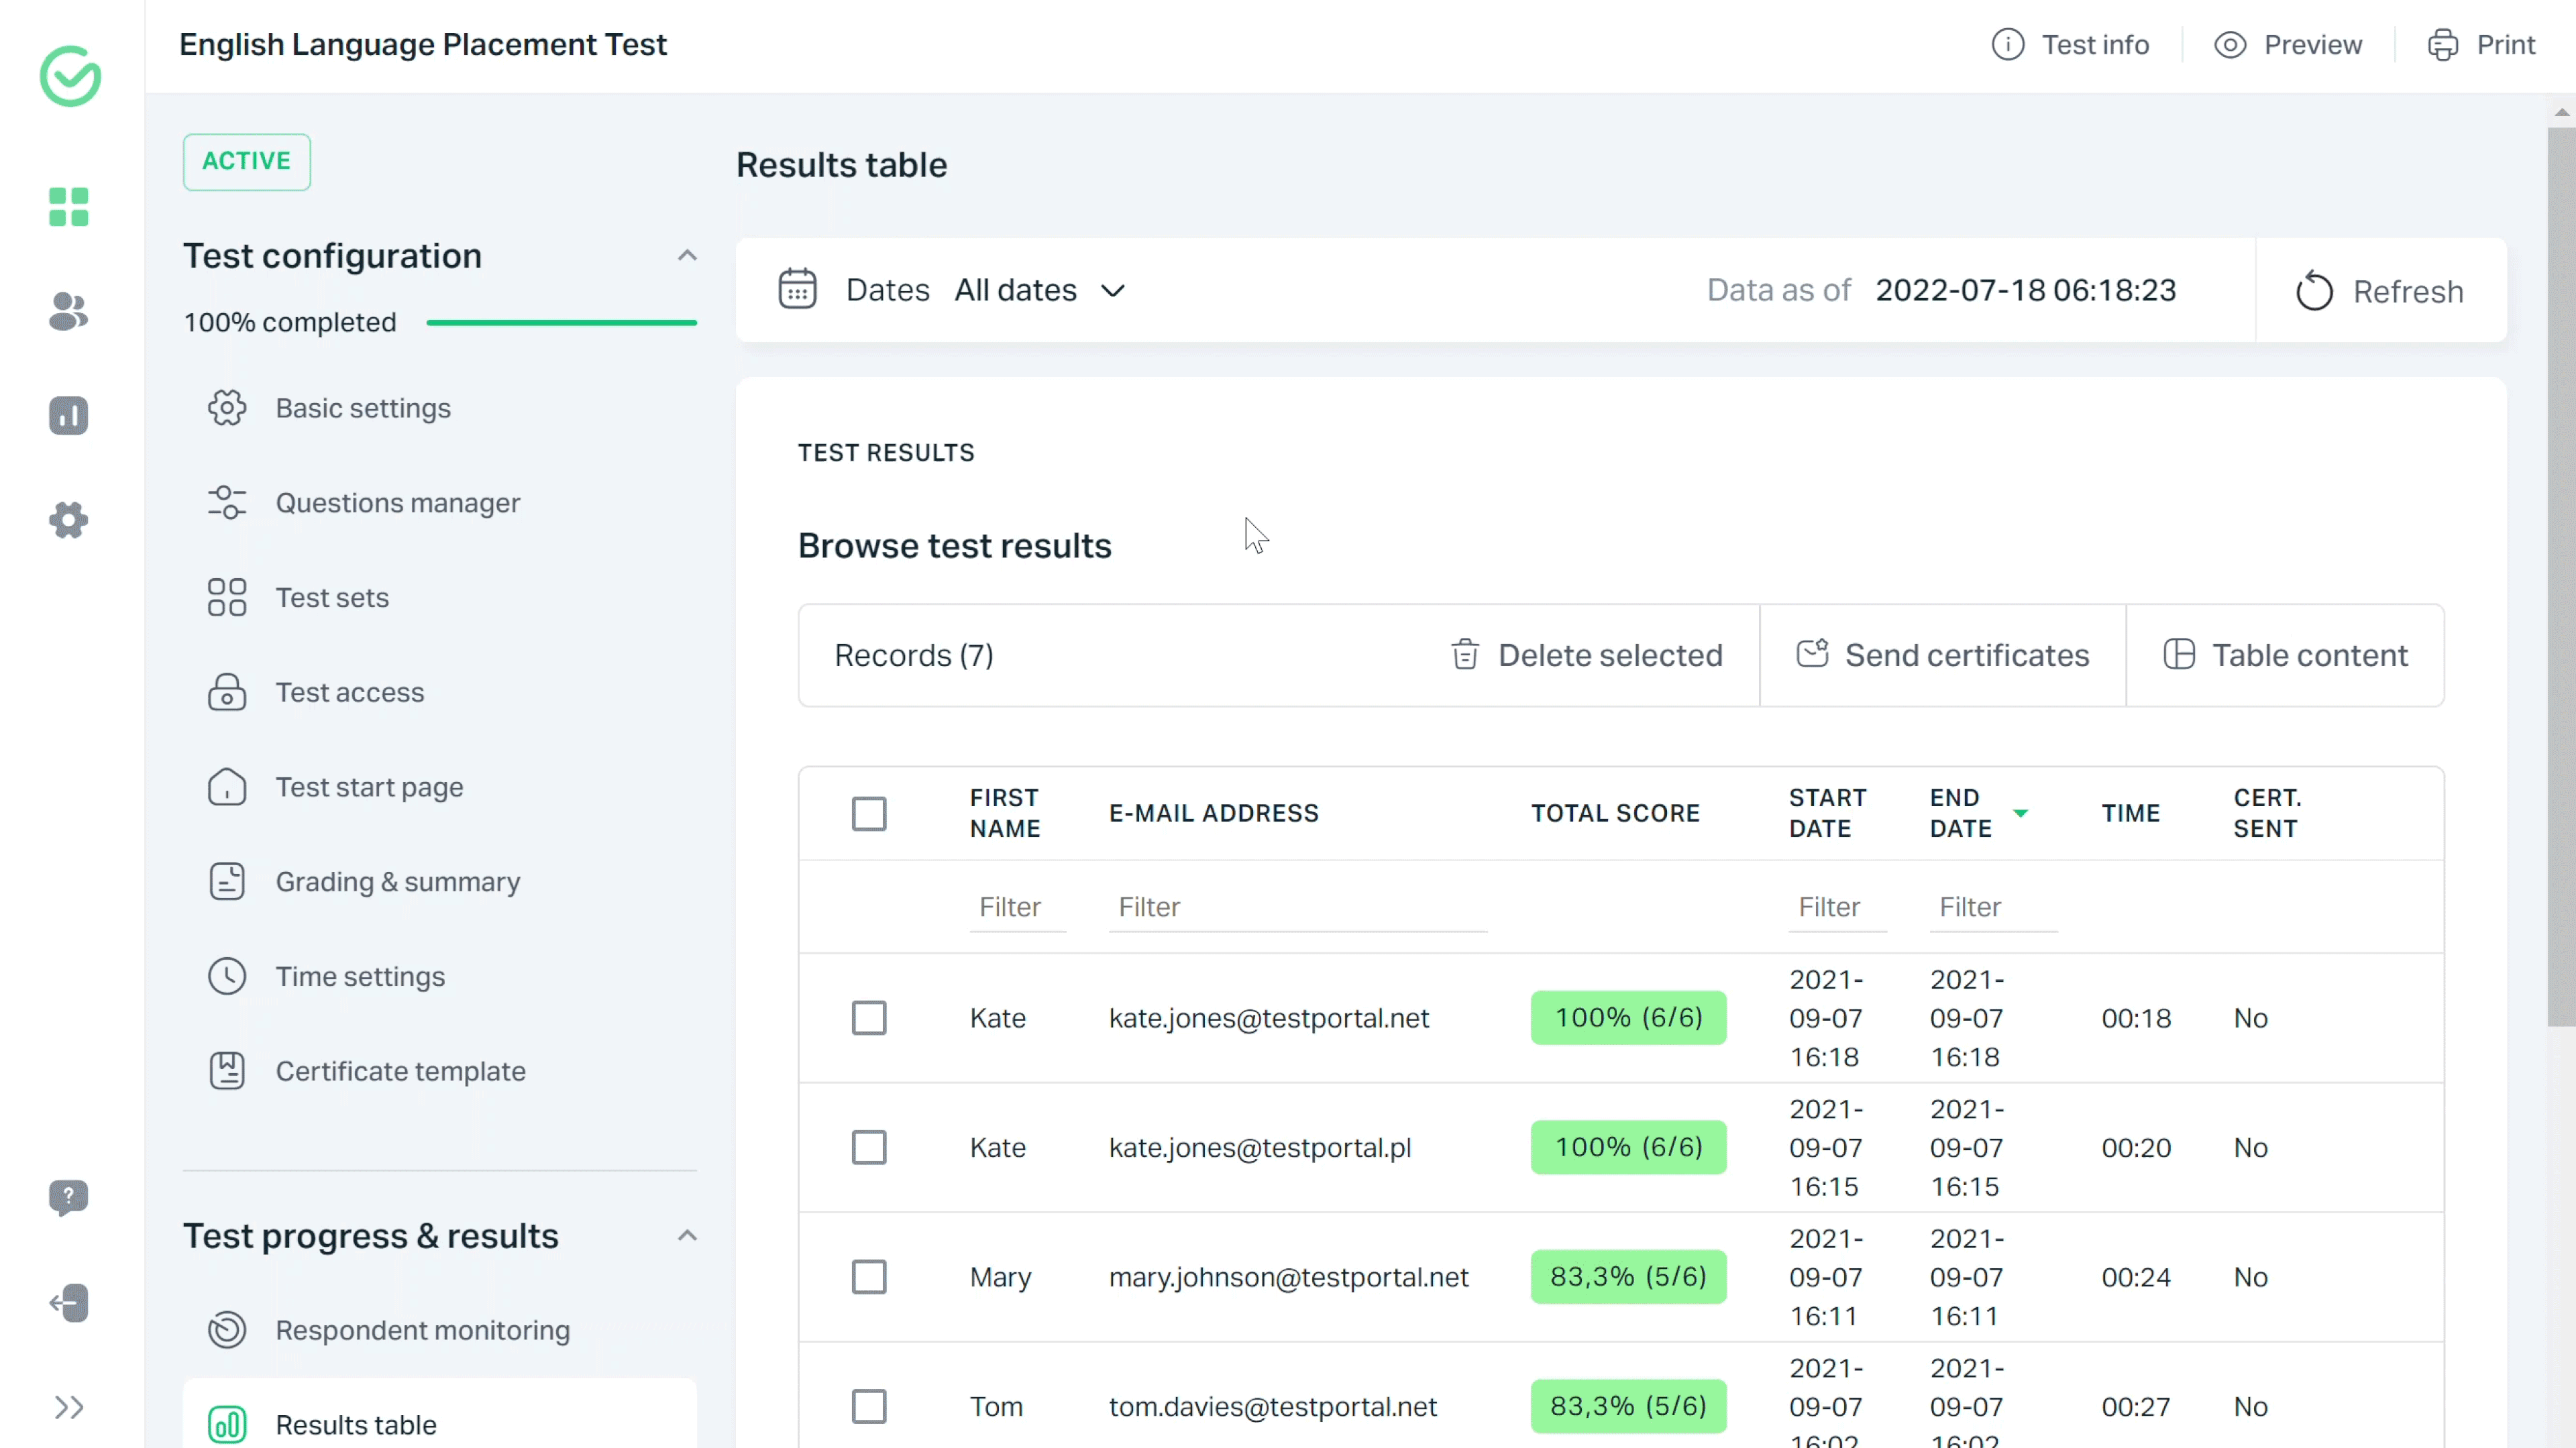Collapse the Test configuration section
Viewport: 2576px width, 1448px height.
687,256
